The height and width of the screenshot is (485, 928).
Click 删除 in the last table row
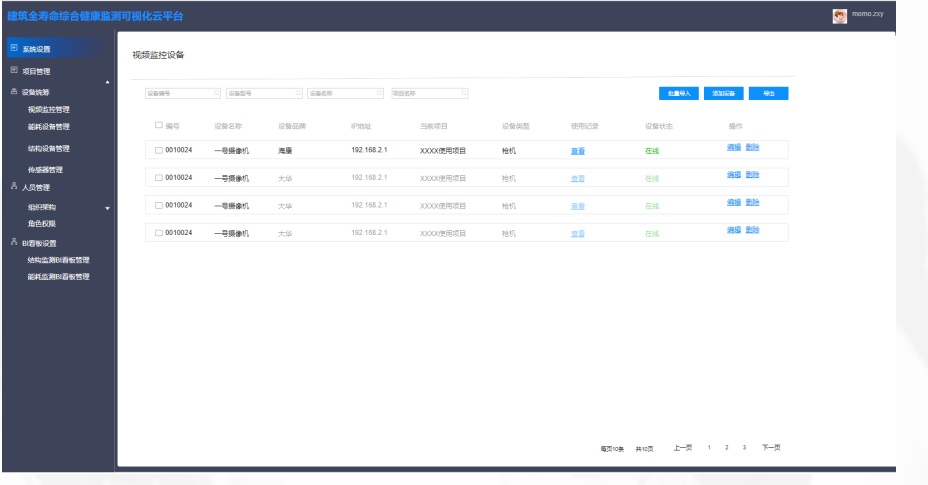pos(752,230)
